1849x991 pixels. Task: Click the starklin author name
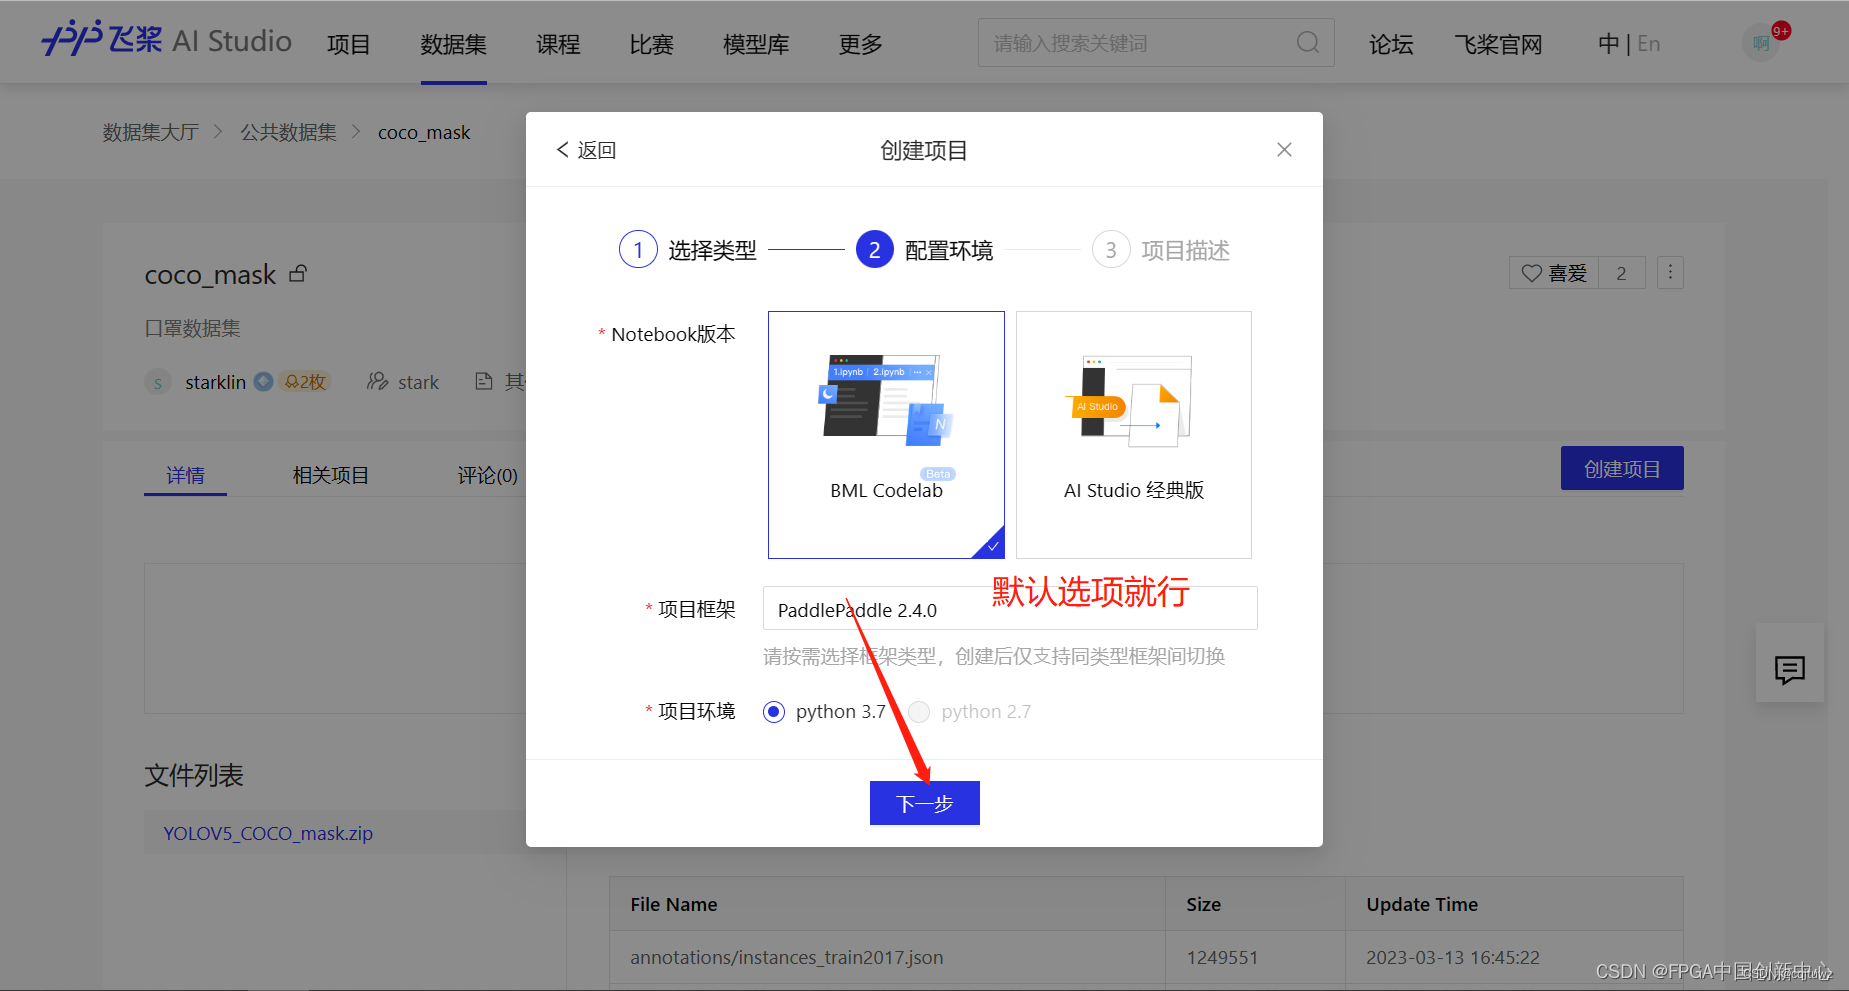(x=215, y=382)
